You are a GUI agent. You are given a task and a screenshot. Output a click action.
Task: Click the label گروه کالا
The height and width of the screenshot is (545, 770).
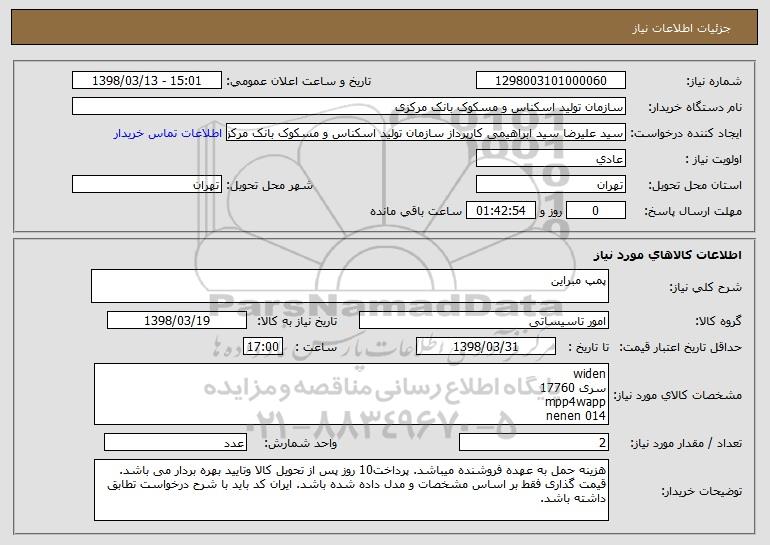tap(718, 321)
